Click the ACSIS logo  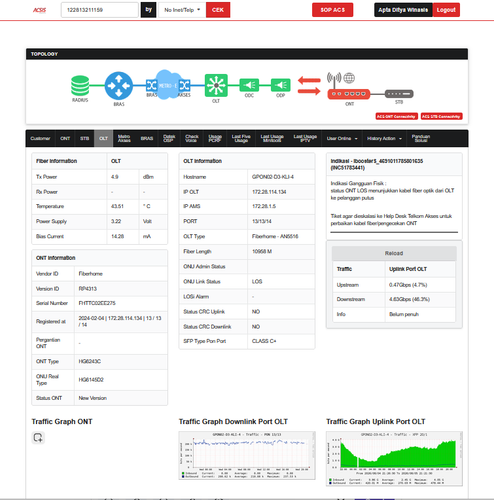[x=39, y=10]
